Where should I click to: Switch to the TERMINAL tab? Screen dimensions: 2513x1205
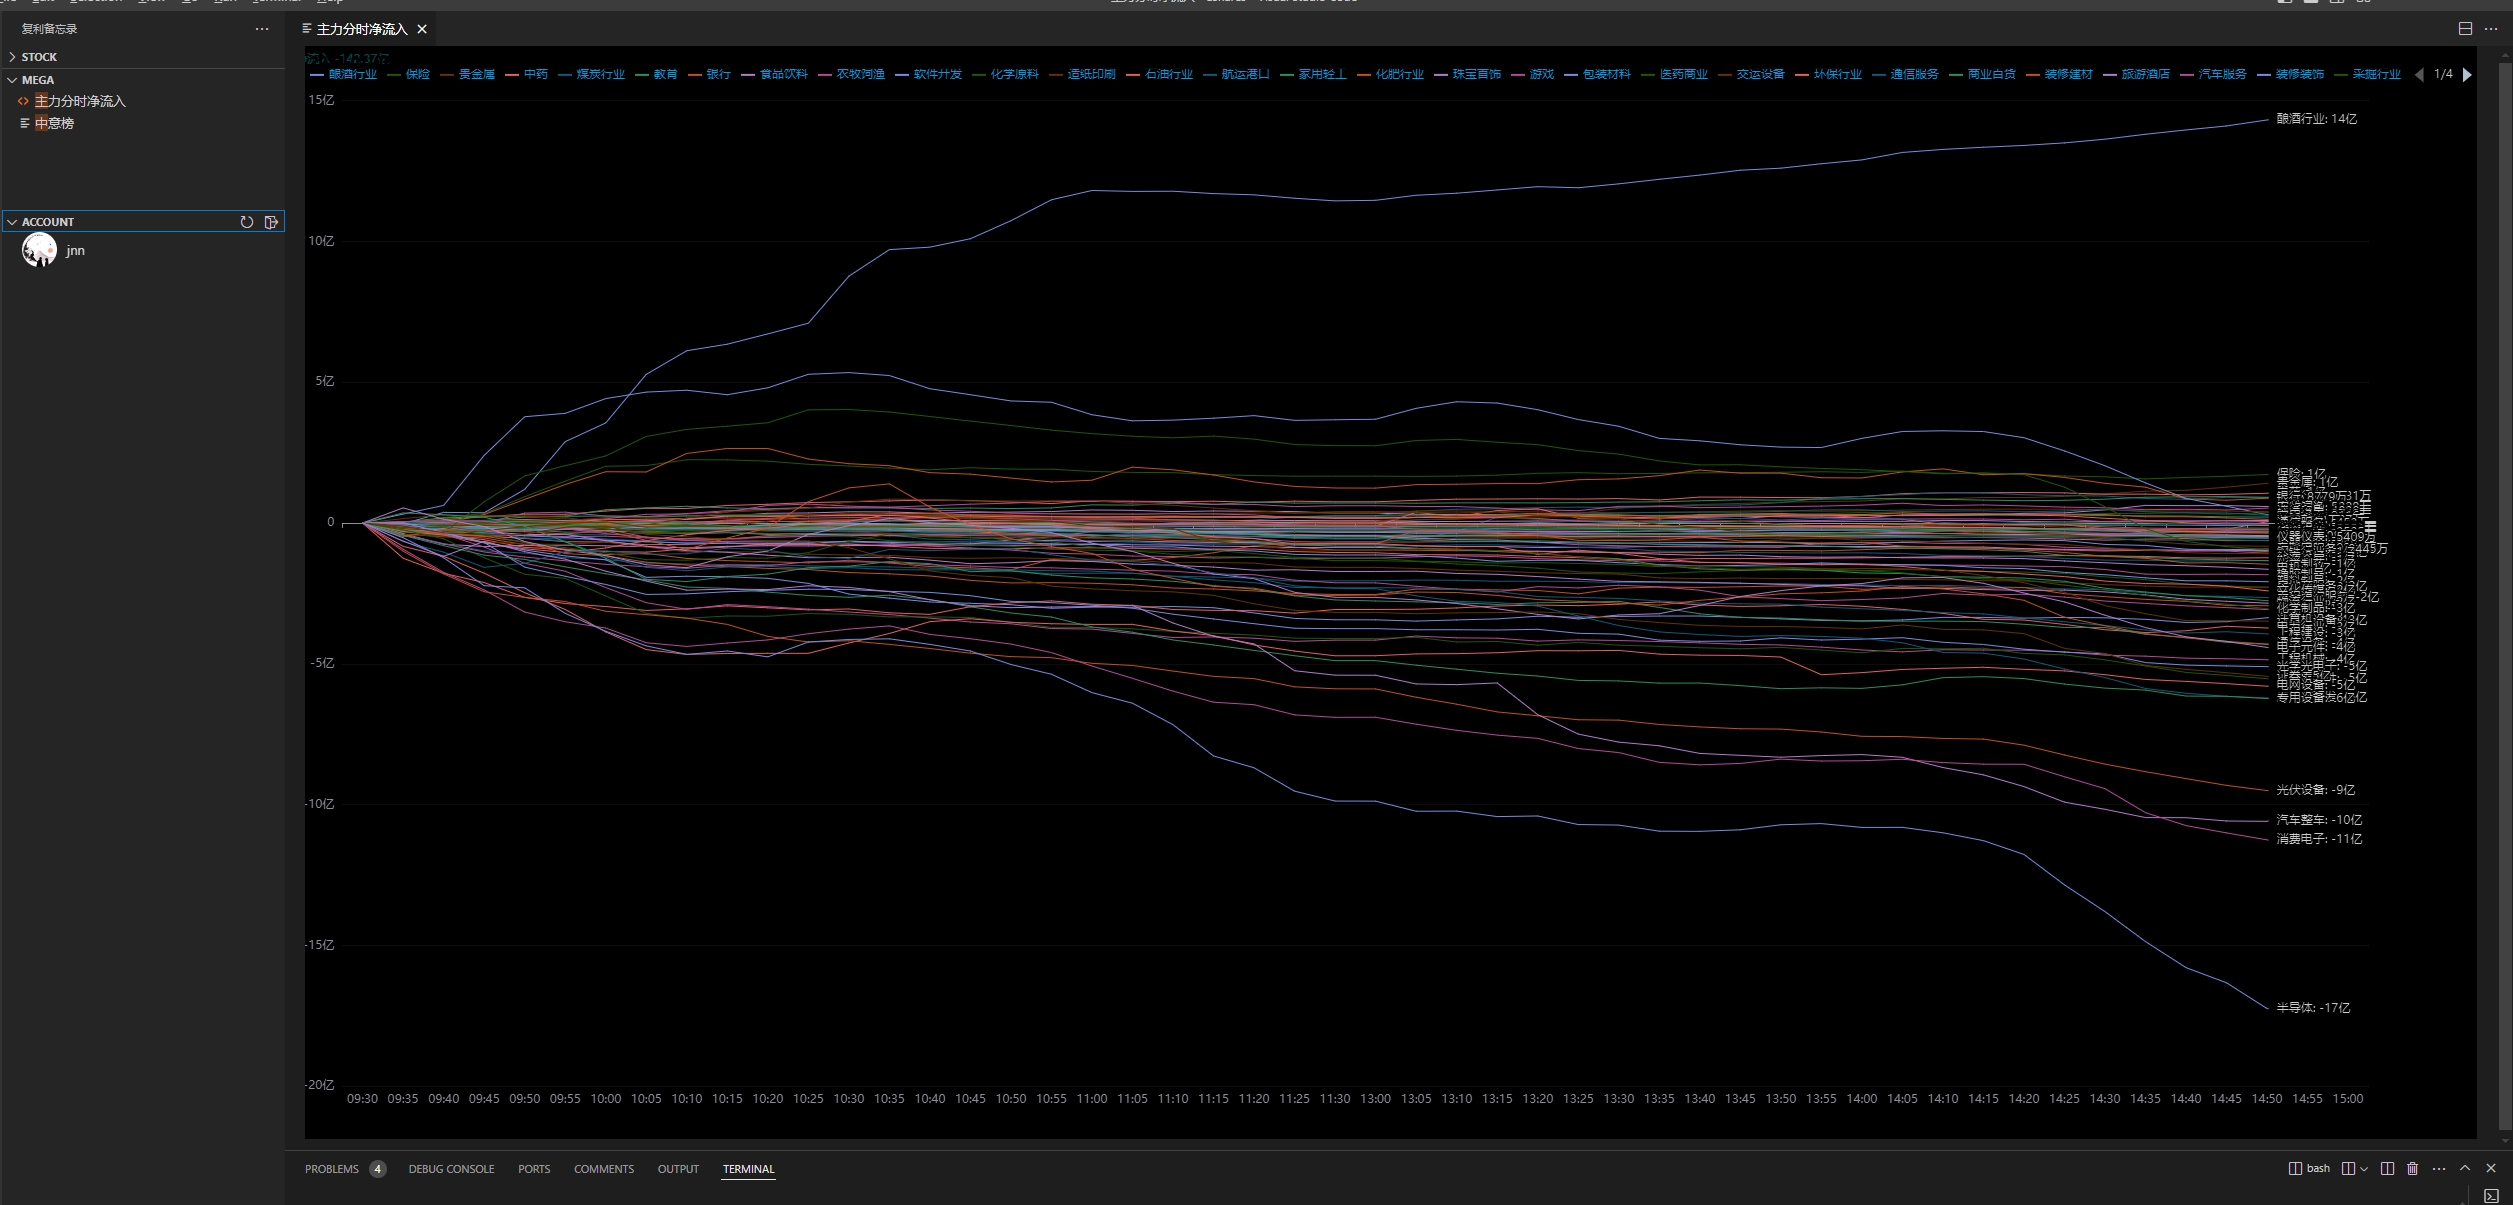749,1169
